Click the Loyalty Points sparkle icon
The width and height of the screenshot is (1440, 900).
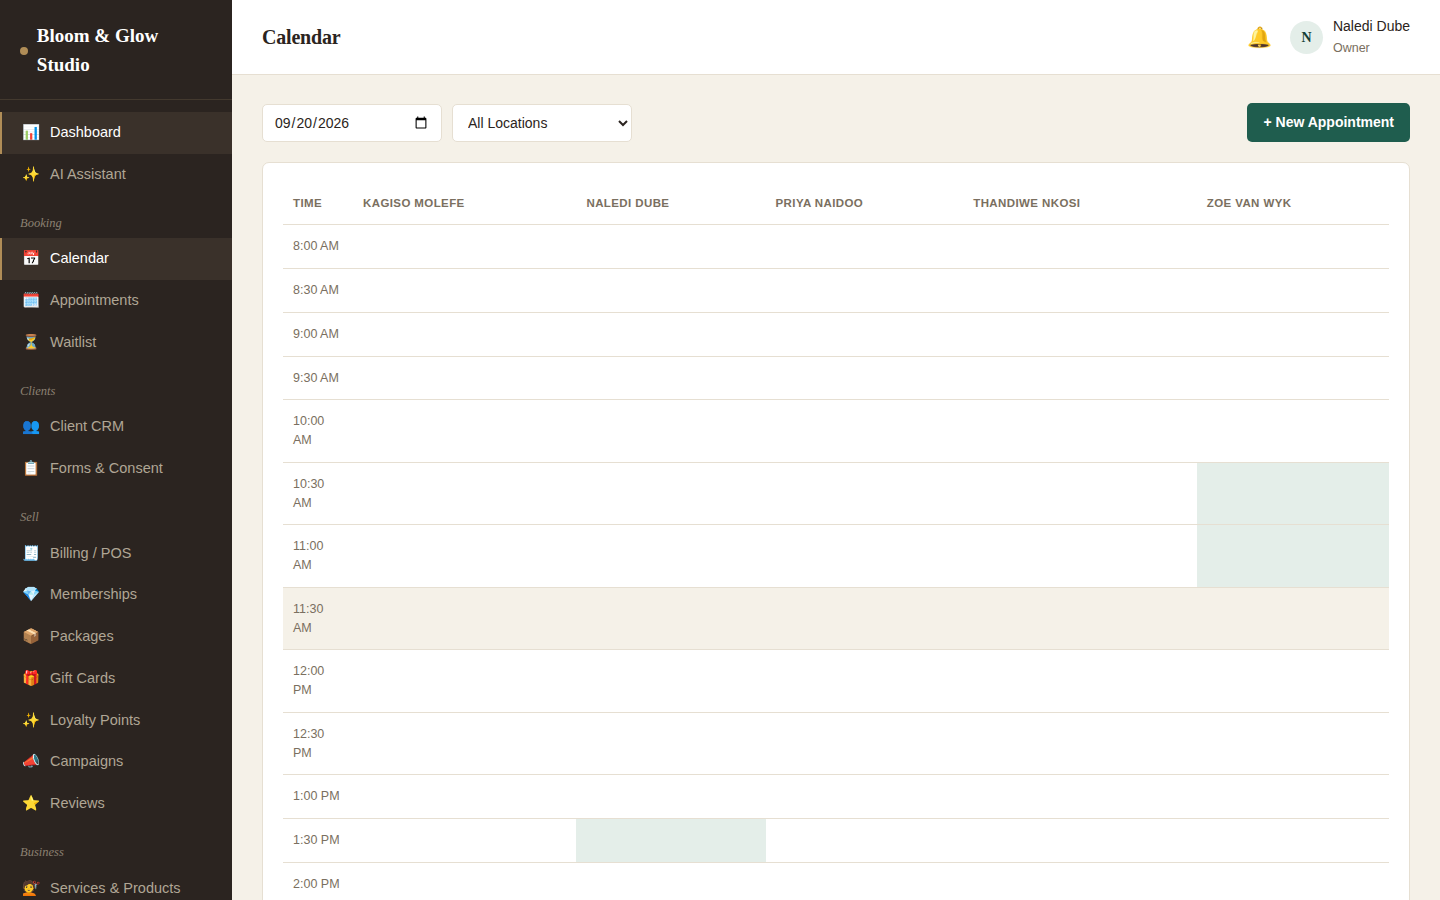31,720
